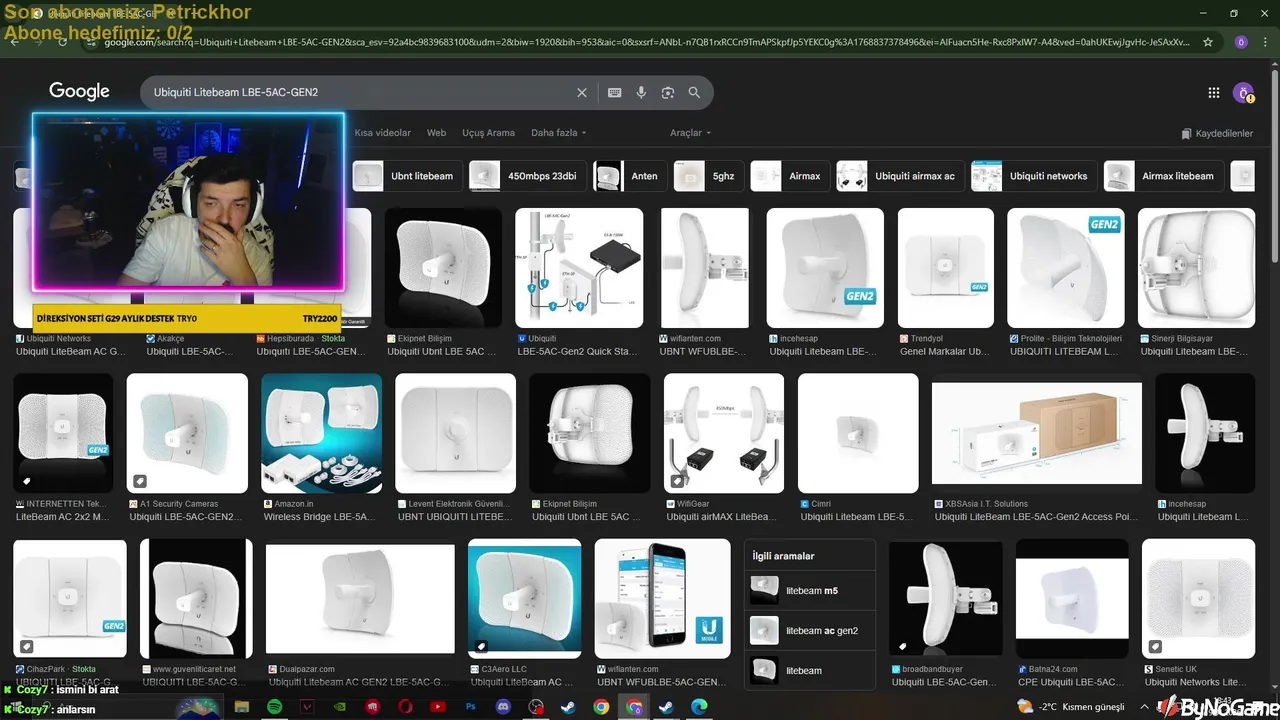Open the LBE-5AC-Gen2 Quick Start diagram image
Image resolution: width=1280 pixels, height=720 pixels.
click(579, 268)
